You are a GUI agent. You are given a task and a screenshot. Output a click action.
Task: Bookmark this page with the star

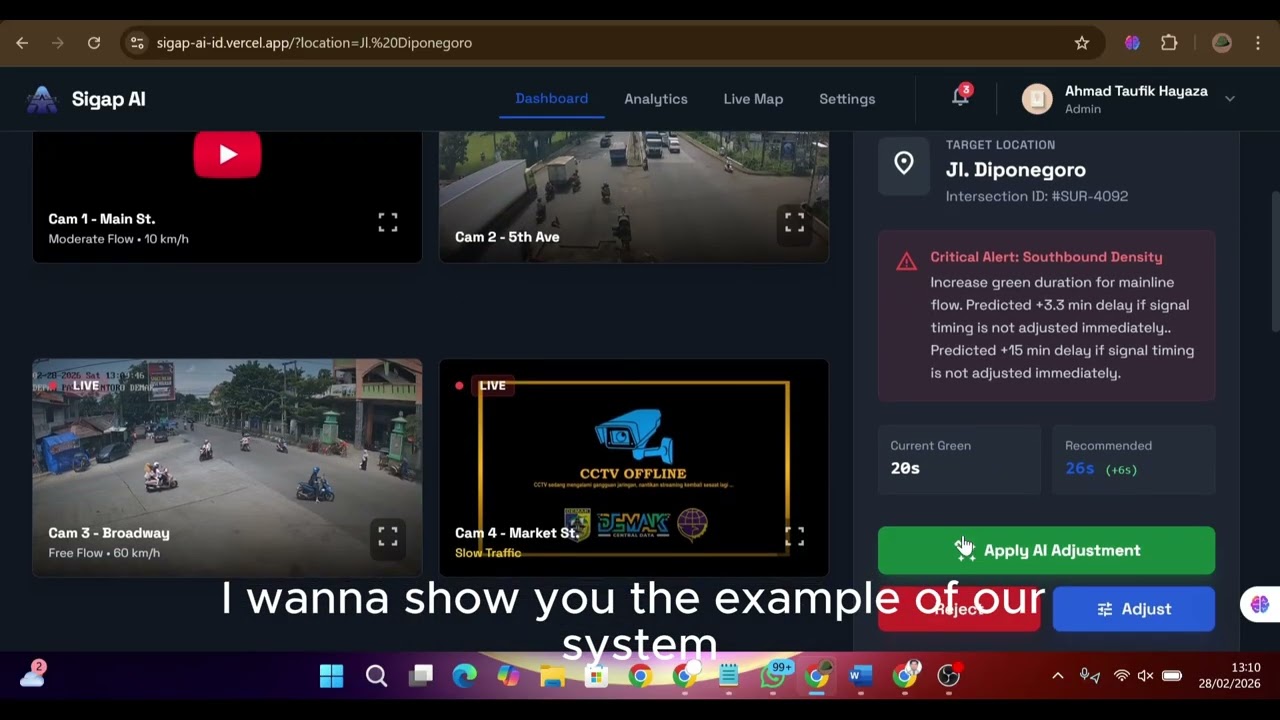coord(1081,43)
